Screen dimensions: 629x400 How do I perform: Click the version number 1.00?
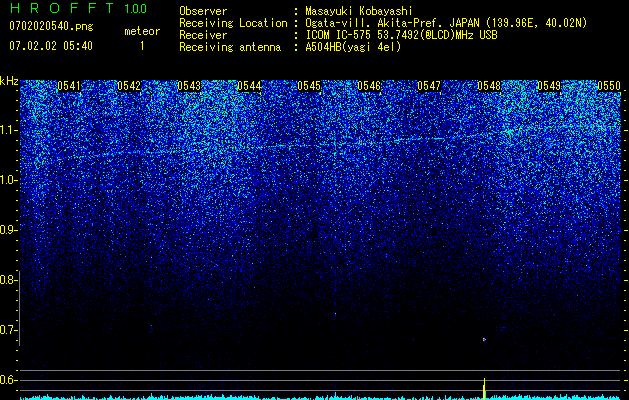[136, 8]
